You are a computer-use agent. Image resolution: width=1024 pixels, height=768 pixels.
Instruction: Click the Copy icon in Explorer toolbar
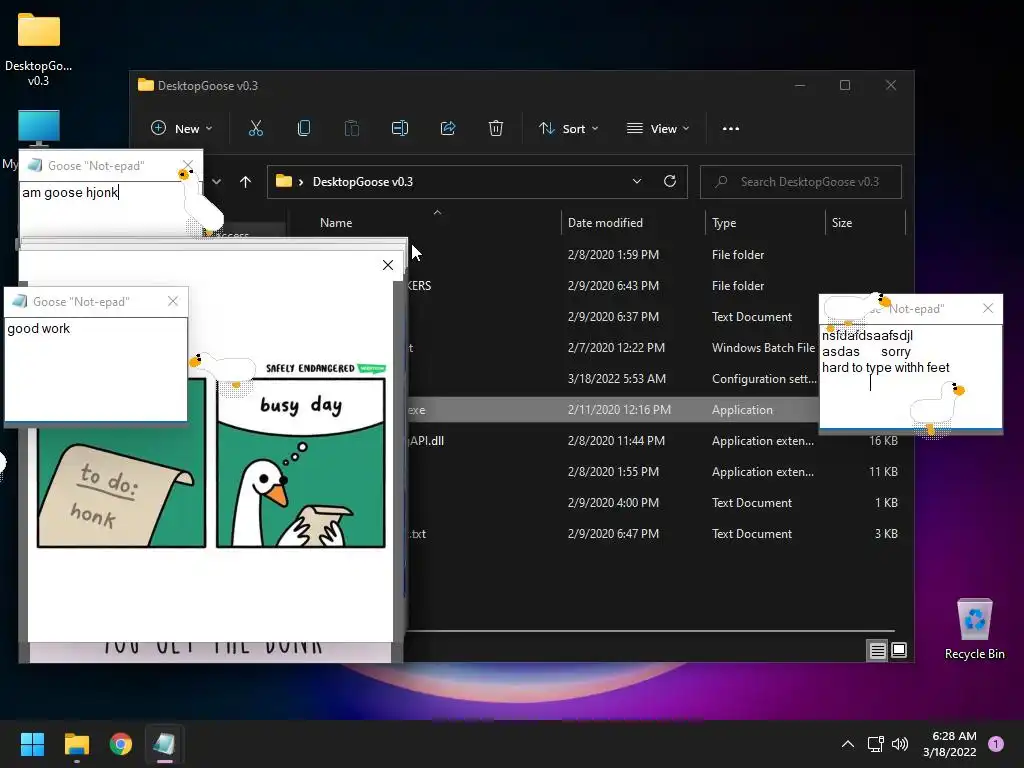pyautogui.click(x=304, y=129)
